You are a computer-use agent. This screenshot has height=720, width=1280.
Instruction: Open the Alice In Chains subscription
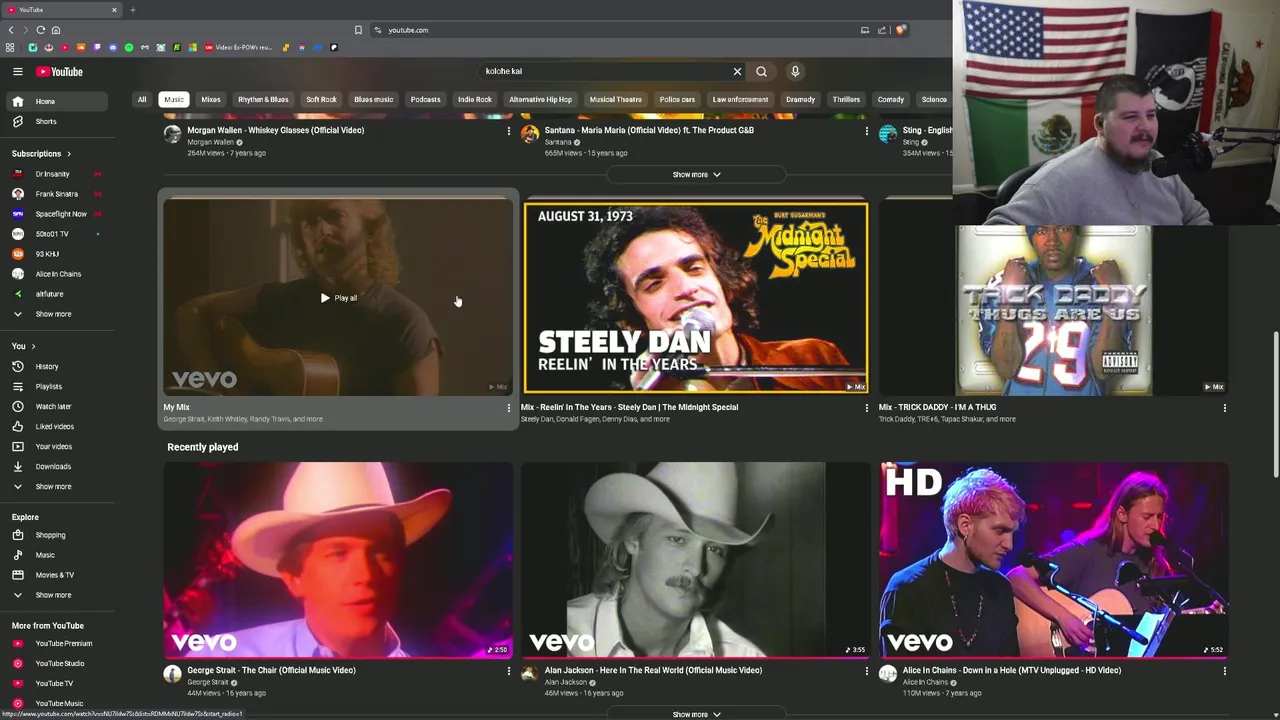tap(55, 274)
